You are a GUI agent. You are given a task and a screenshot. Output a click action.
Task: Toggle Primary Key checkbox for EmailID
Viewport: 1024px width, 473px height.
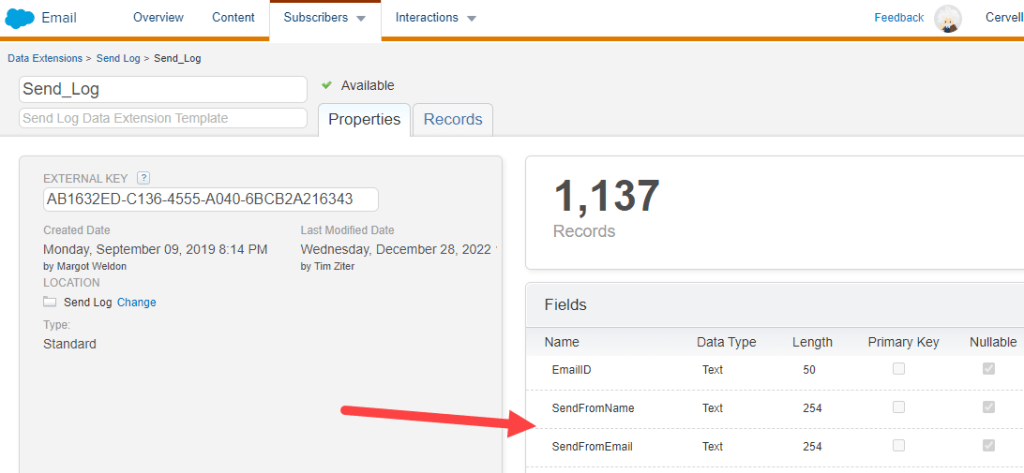(899, 369)
